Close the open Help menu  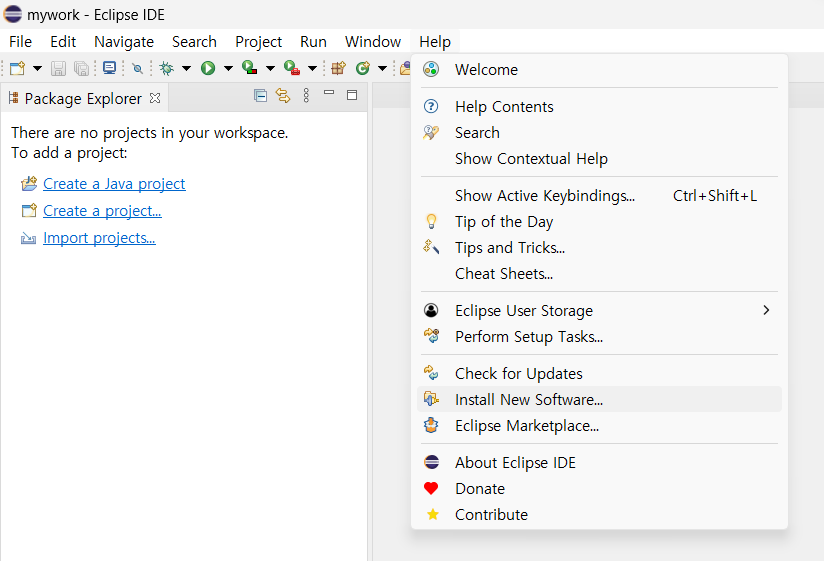point(435,41)
